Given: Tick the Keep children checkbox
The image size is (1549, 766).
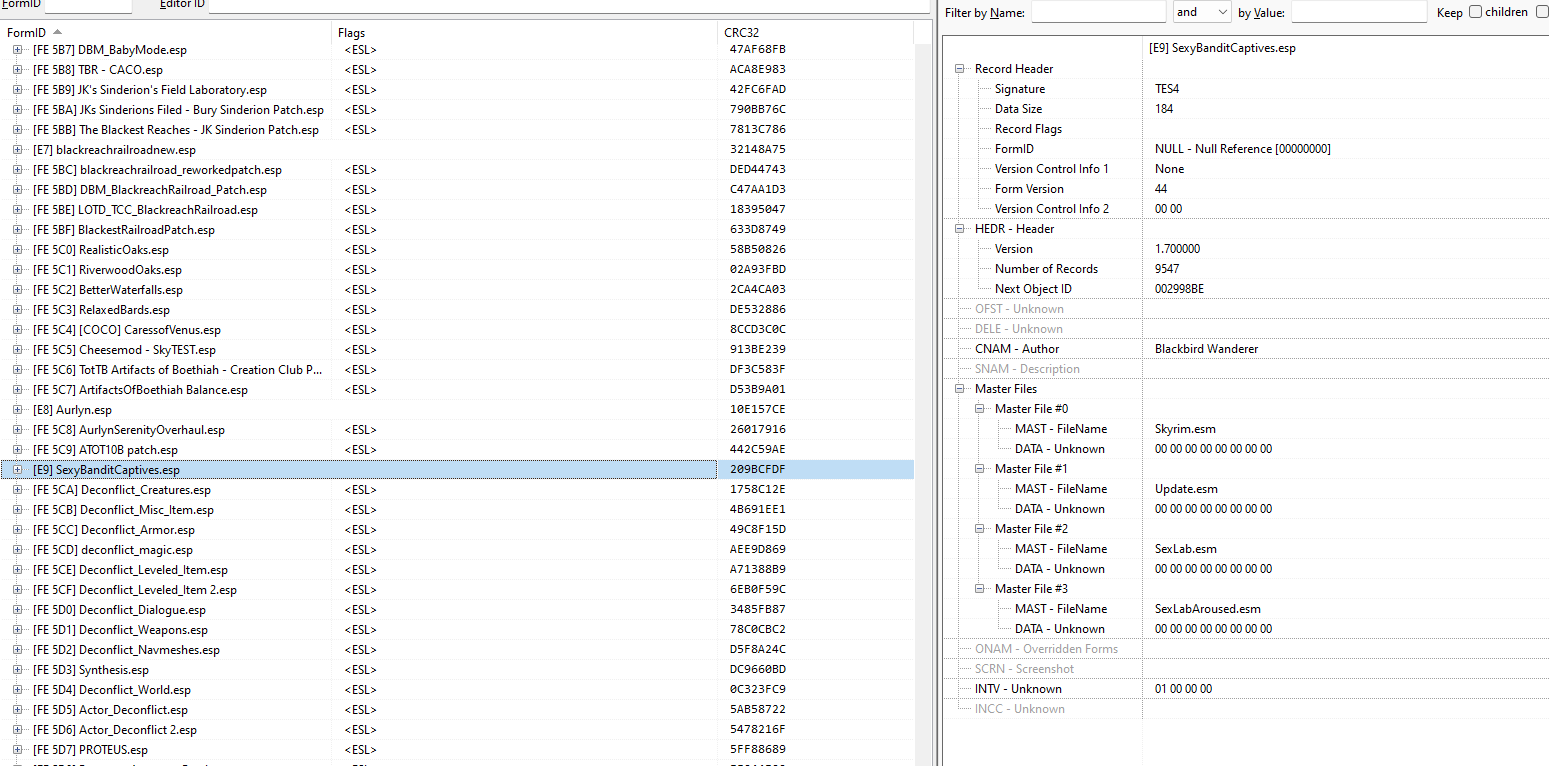Looking at the screenshot, I should 1474,12.
